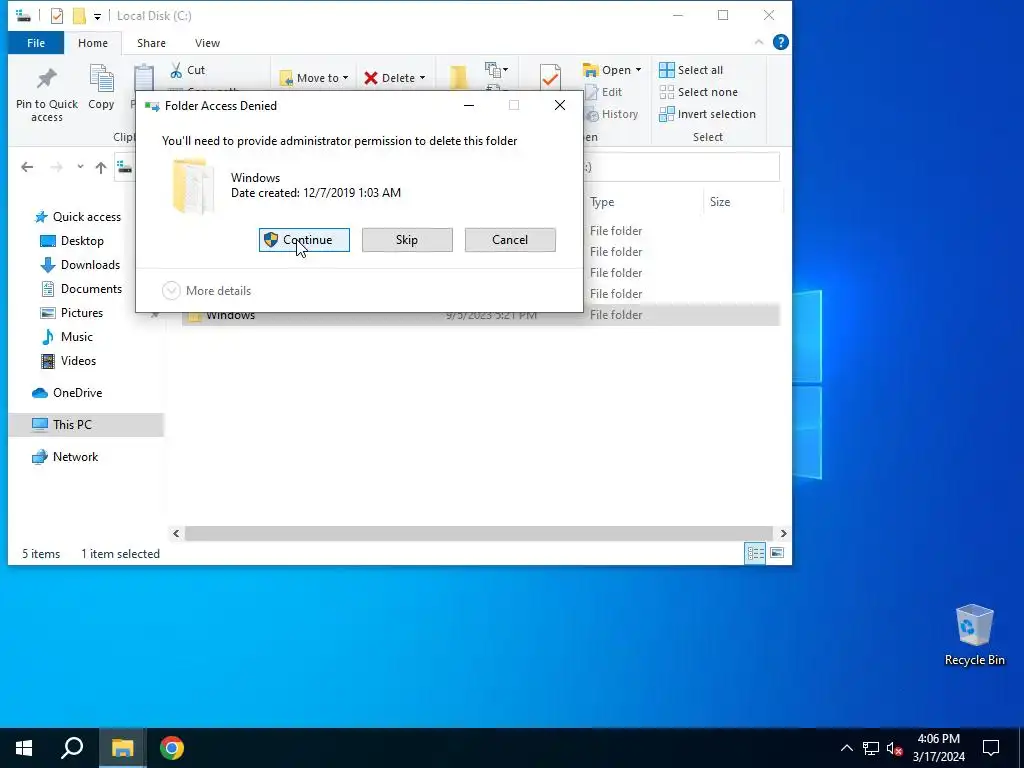This screenshot has height=768, width=1024.
Task: Open the Windows Start menu
Action: point(24,748)
